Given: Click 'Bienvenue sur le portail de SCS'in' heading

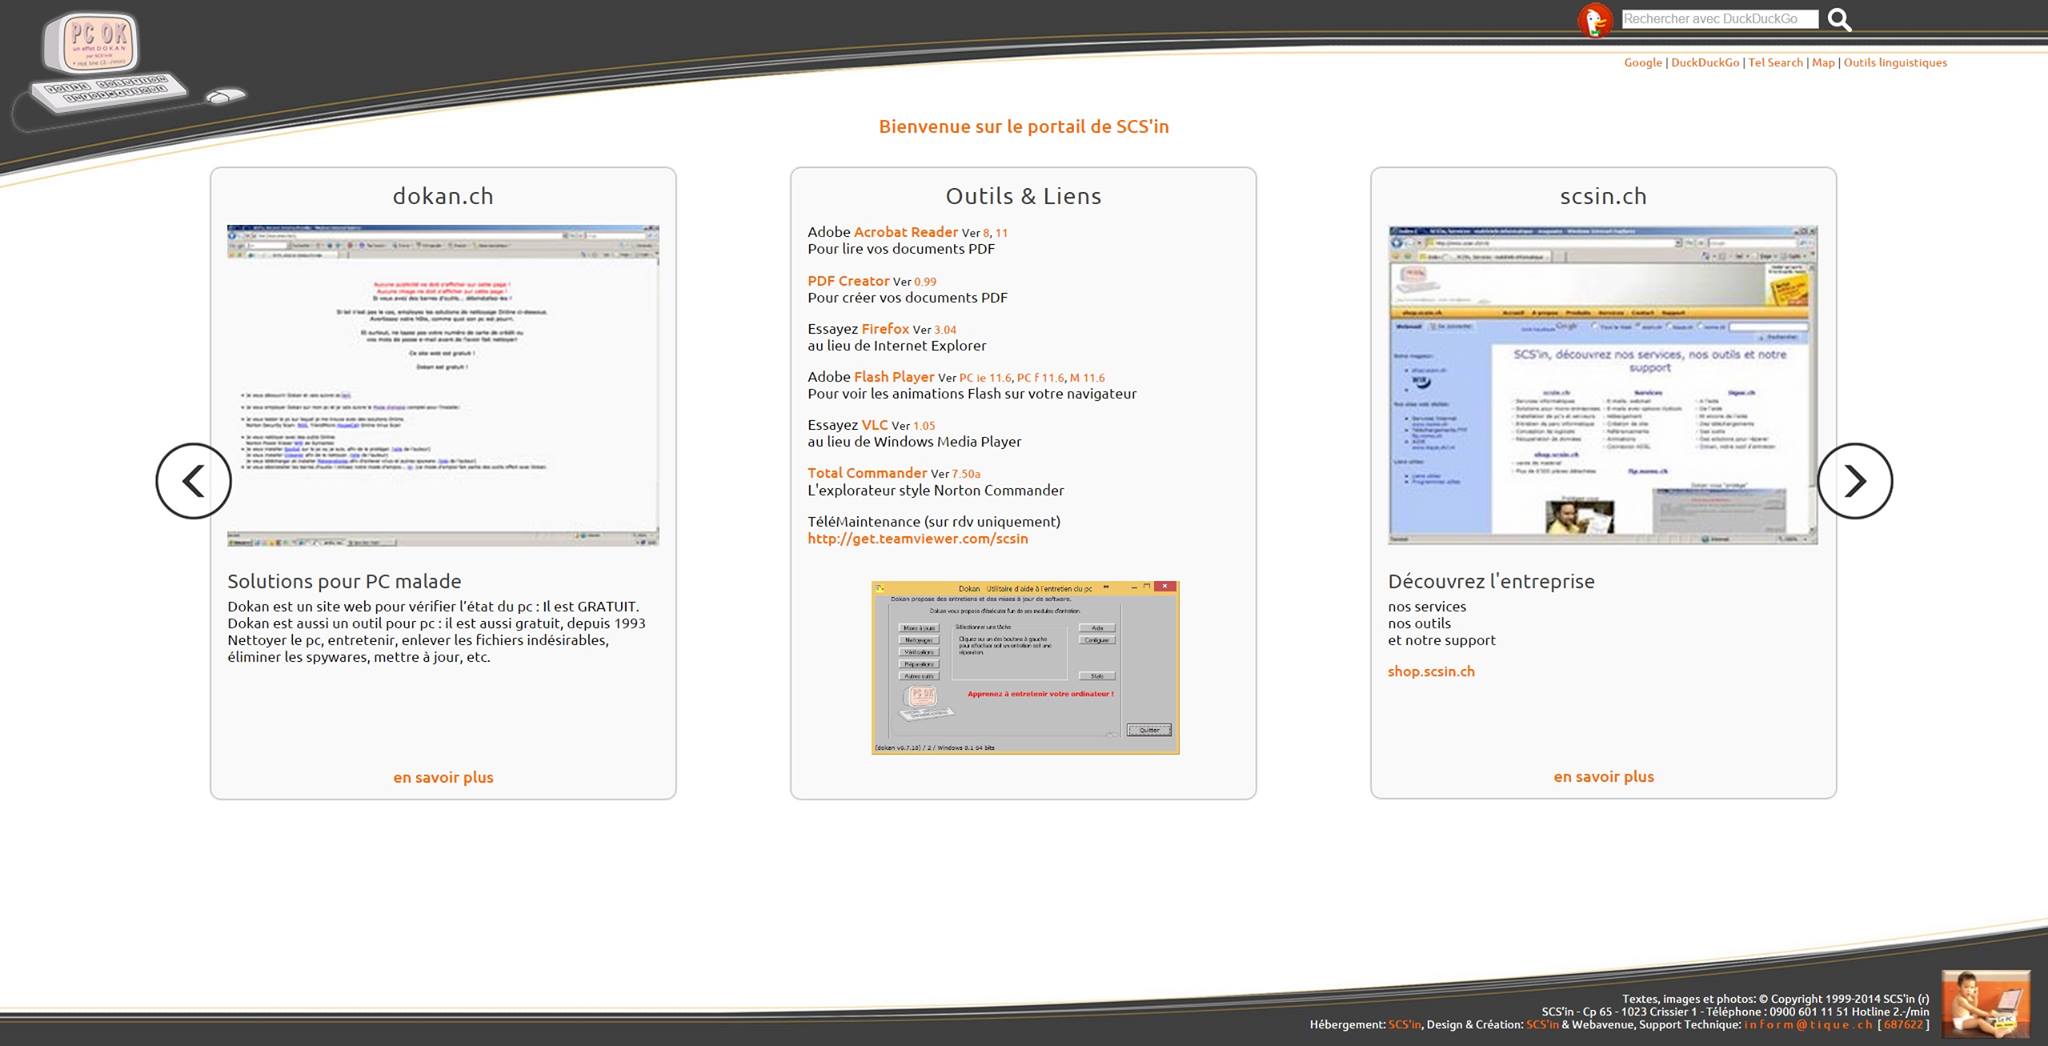Looking at the screenshot, I should (x=1024, y=127).
